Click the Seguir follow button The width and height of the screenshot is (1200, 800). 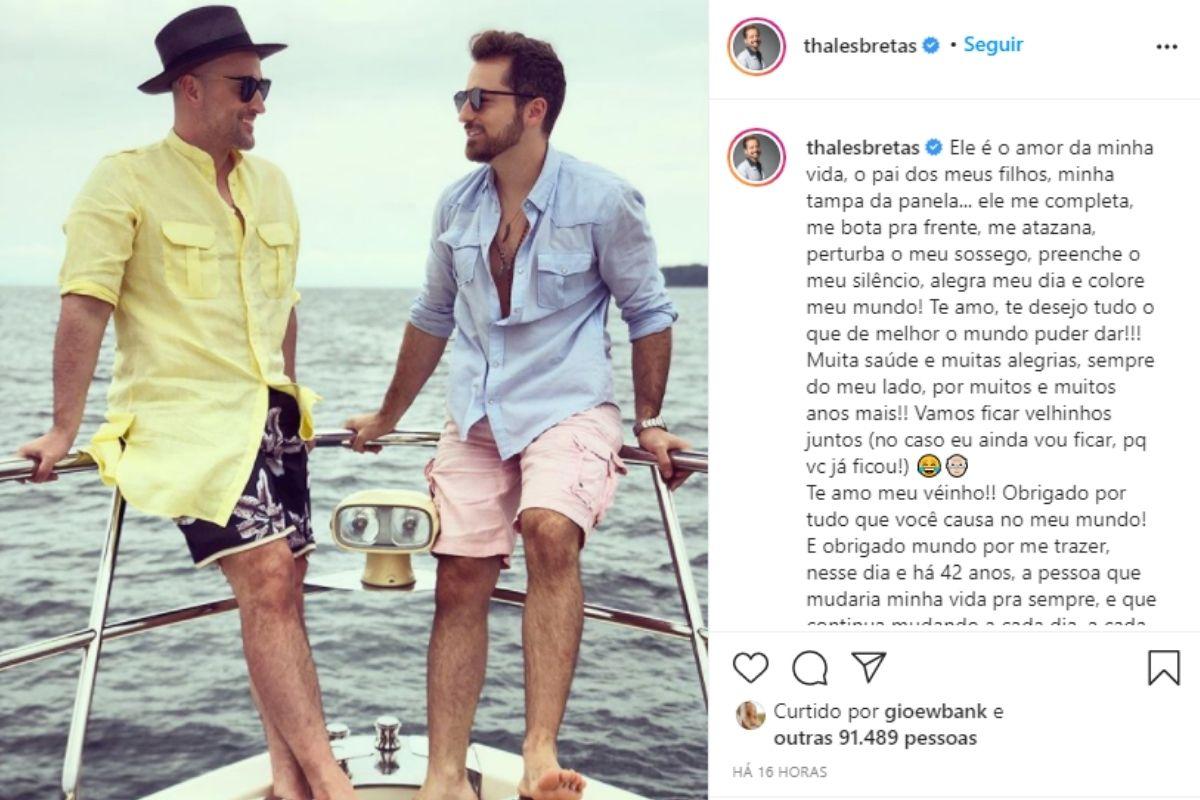click(x=993, y=45)
